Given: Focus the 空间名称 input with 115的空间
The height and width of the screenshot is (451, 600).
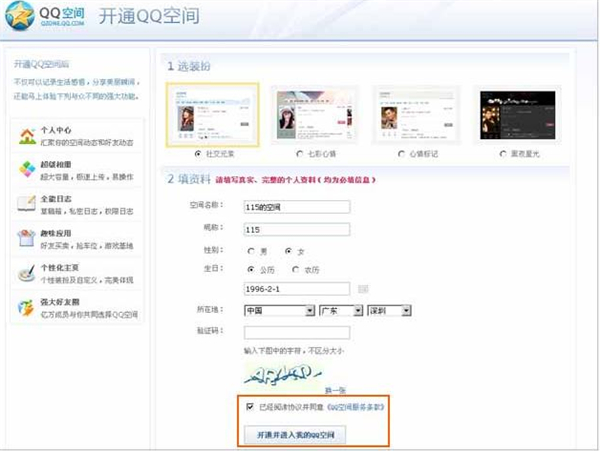Looking at the screenshot, I should click(297, 207).
